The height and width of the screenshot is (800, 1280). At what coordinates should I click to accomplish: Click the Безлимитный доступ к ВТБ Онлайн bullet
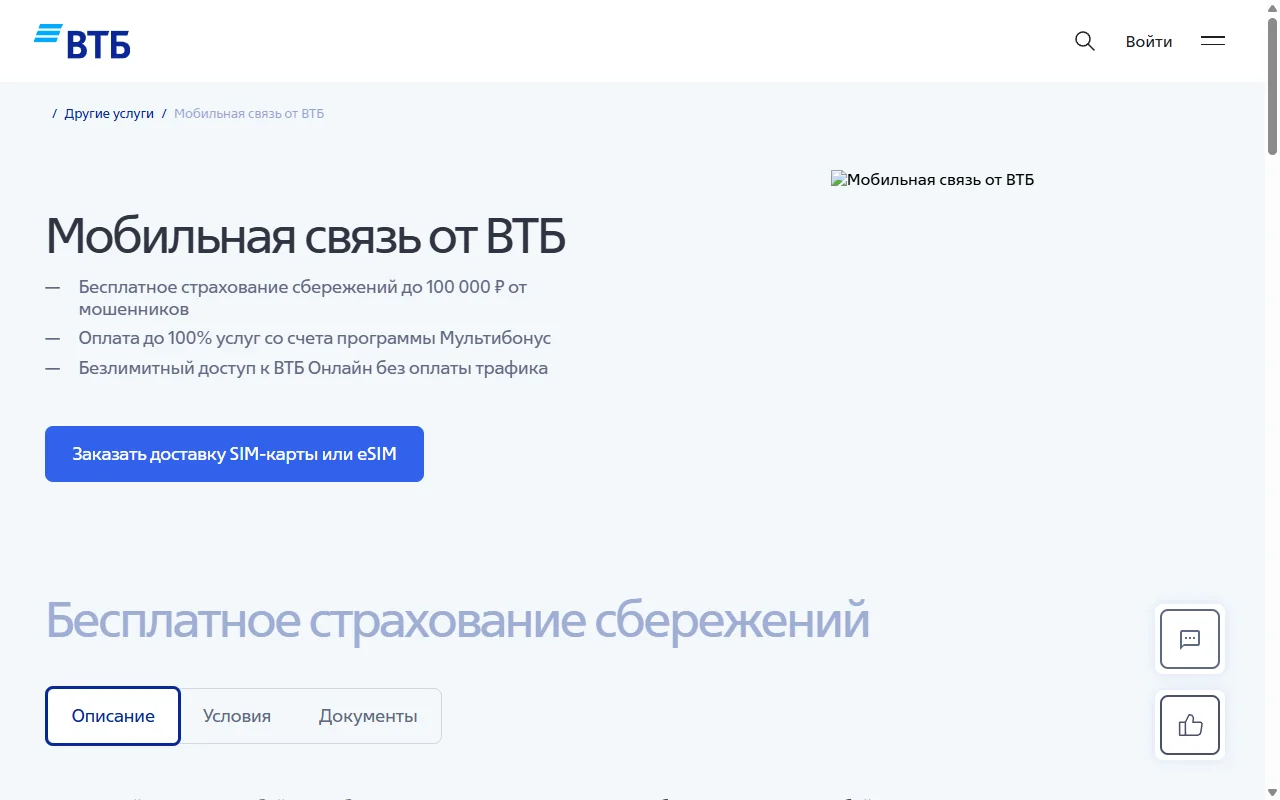pos(313,367)
